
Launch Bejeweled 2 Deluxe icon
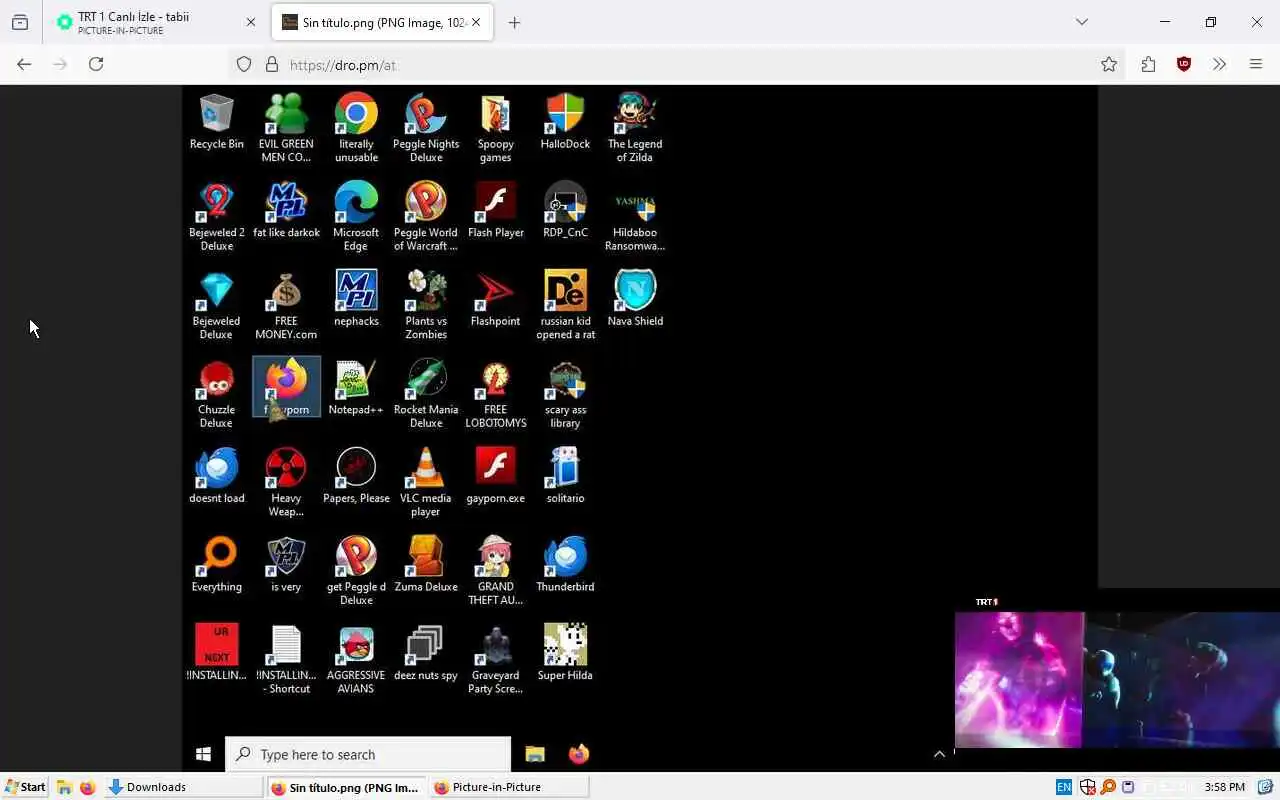click(x=216, y=216)
